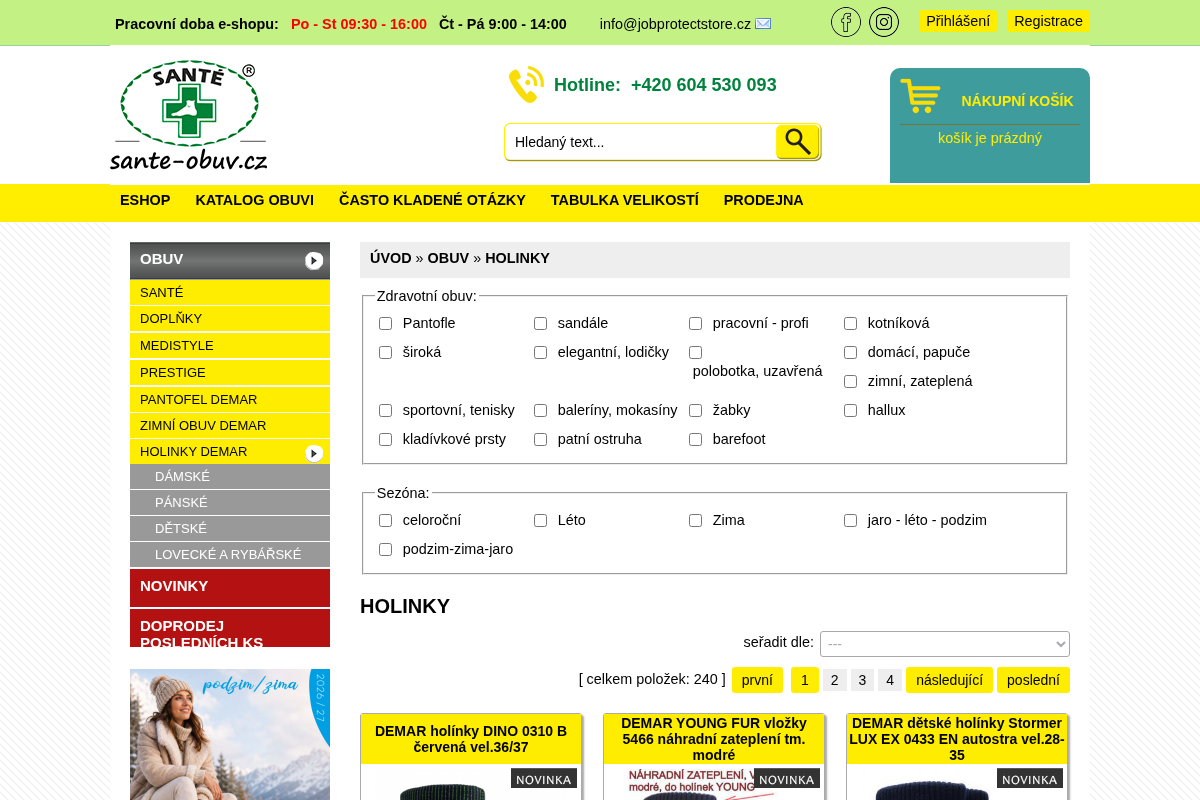This screenshot has width=1200, height=800.
Task: Click the email envelope icon
Action: (763, 24)
